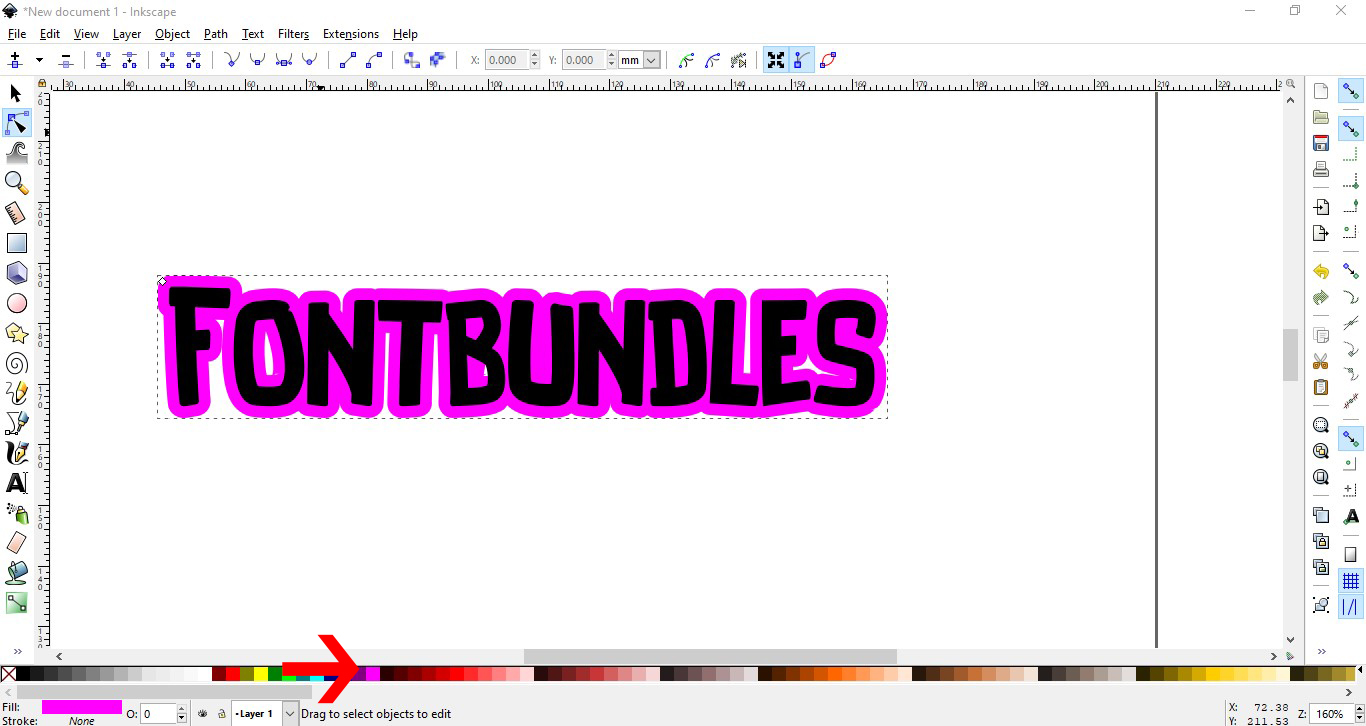
Task: Convert stroke to path icon
Action: pos(437,60)
